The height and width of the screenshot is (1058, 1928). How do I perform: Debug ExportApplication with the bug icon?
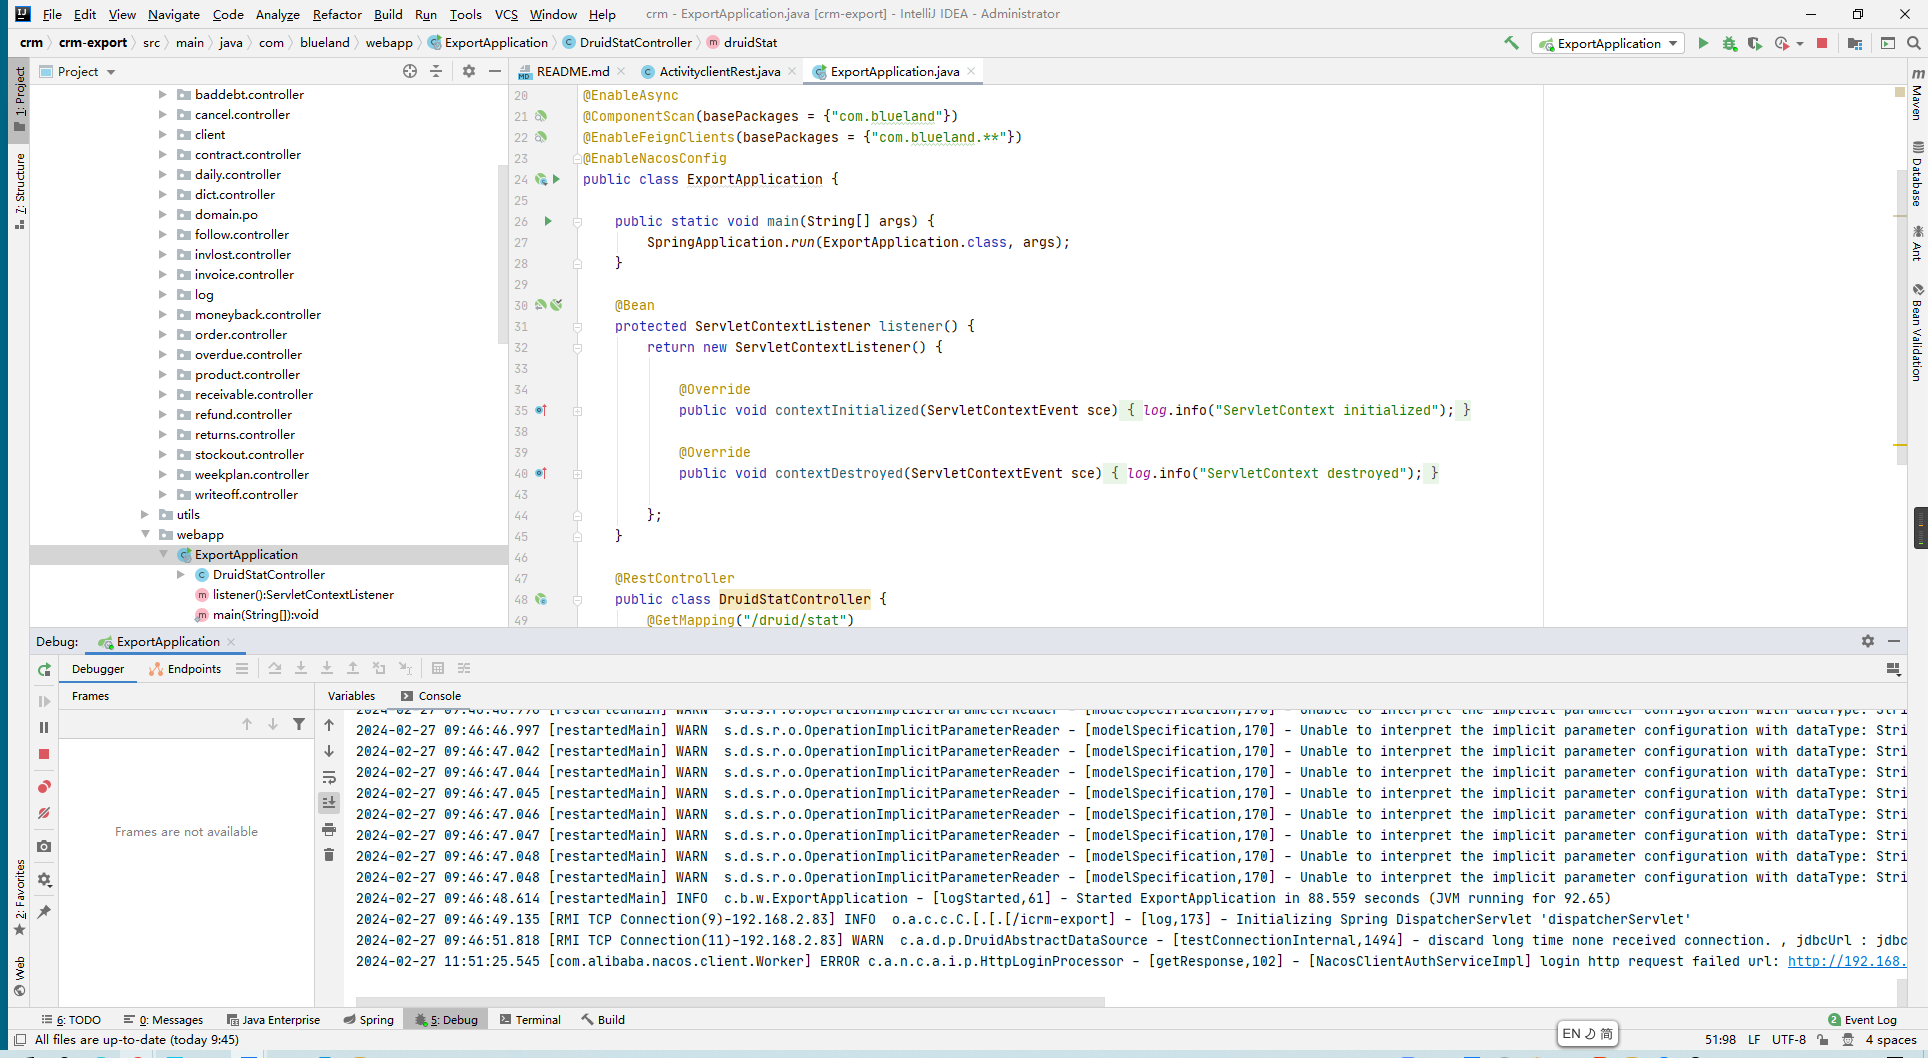[x=1729, y=44]
